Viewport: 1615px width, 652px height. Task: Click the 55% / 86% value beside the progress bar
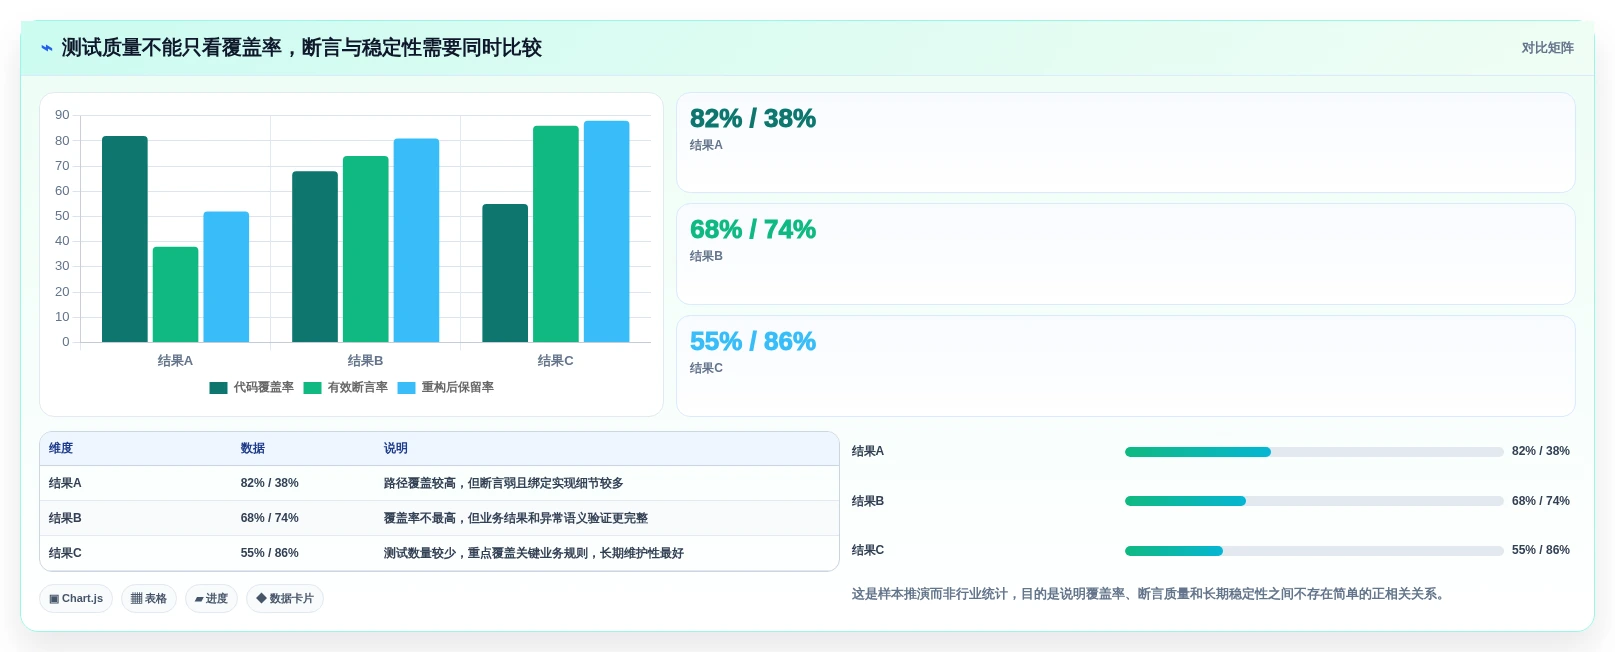1541,550
